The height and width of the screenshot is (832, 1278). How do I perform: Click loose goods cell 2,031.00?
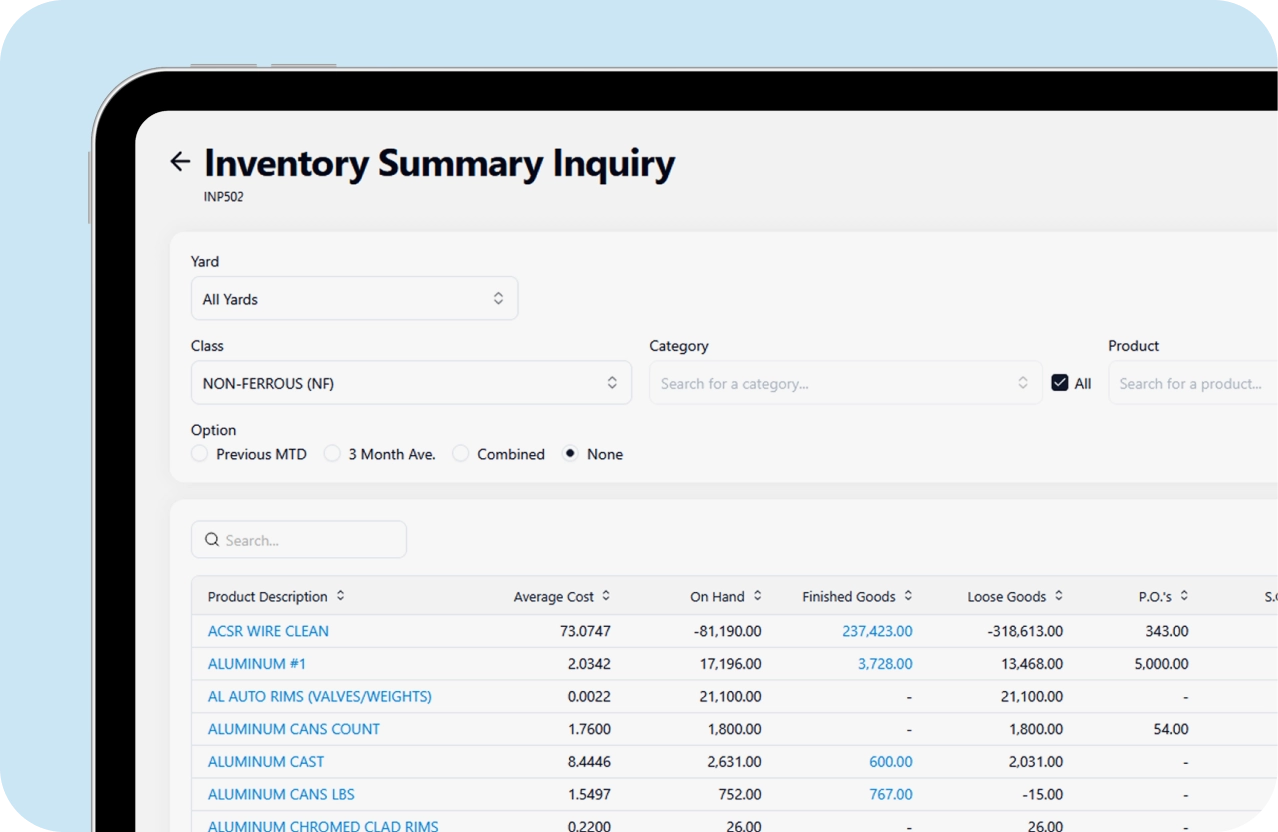coord(1036,762)
